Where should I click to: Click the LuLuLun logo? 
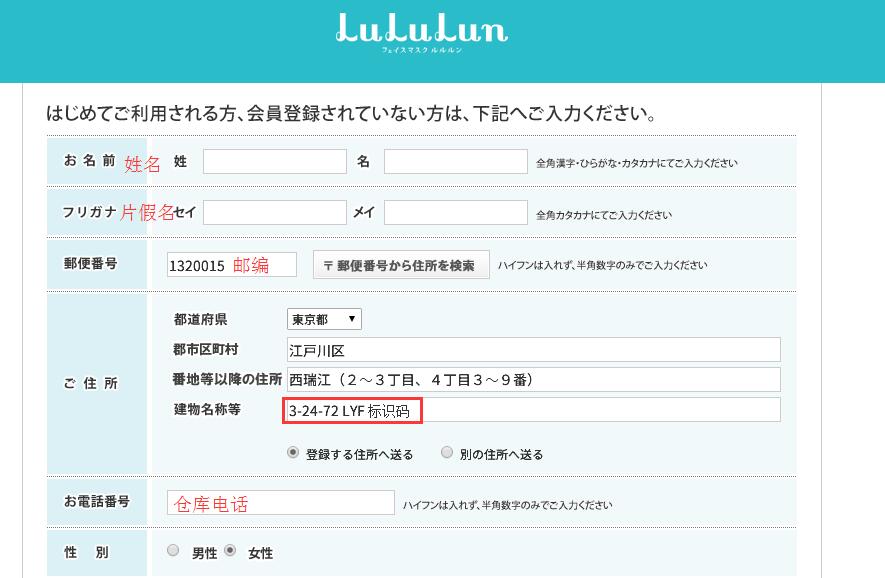point(421,30)
